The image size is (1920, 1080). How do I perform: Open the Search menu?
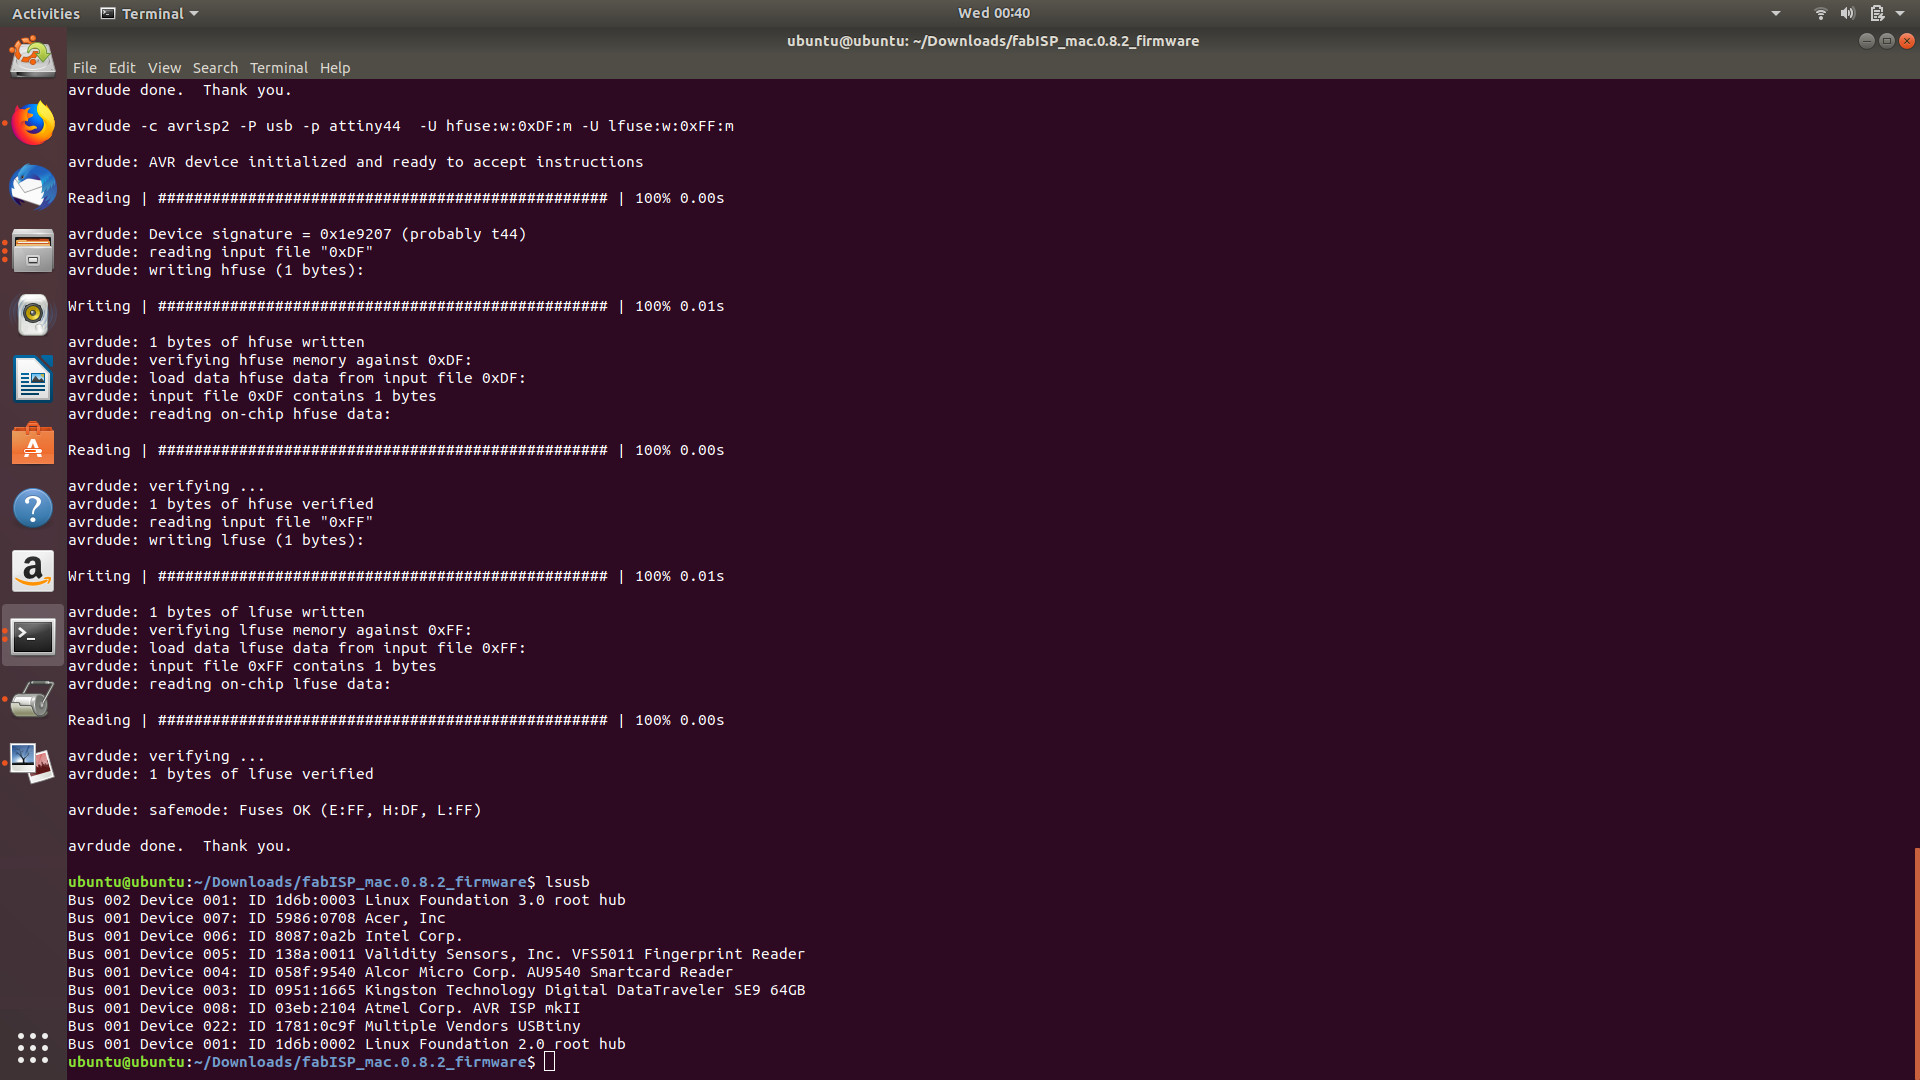click(x=215, y=68)
